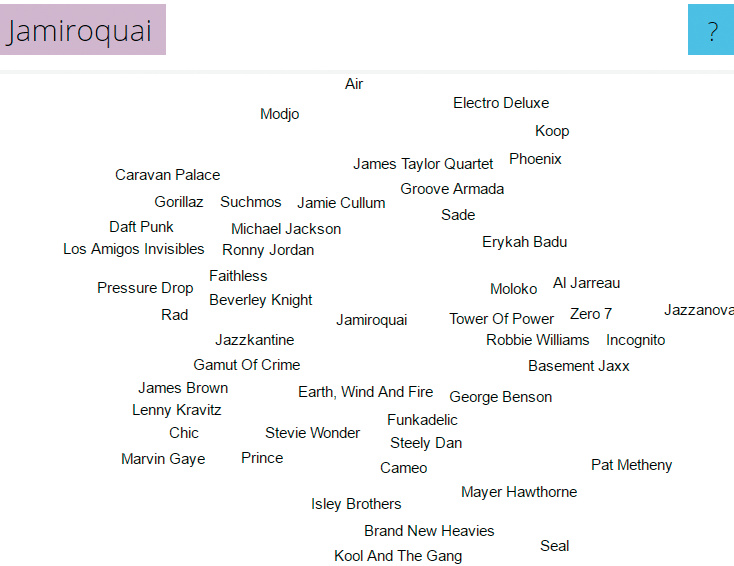The image size is (734, 566).
Task: Open the Caravan Palace link
Action: (167, 175)
